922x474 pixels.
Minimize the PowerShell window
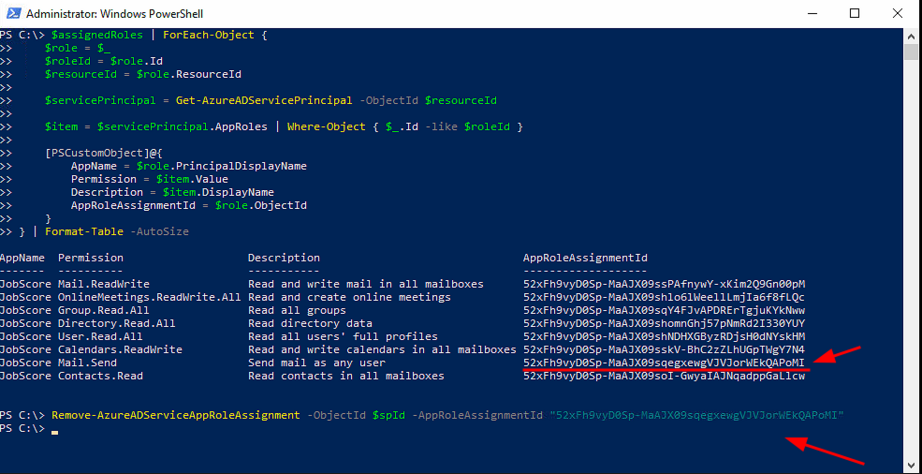[x=812, y=13]
